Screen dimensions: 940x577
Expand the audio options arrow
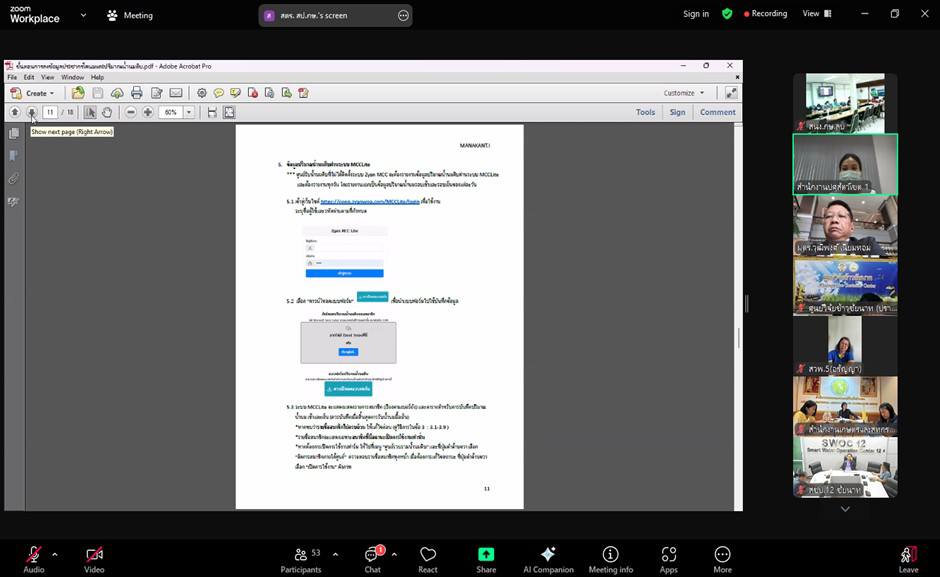pyautogui.click(x=54, y=553)
